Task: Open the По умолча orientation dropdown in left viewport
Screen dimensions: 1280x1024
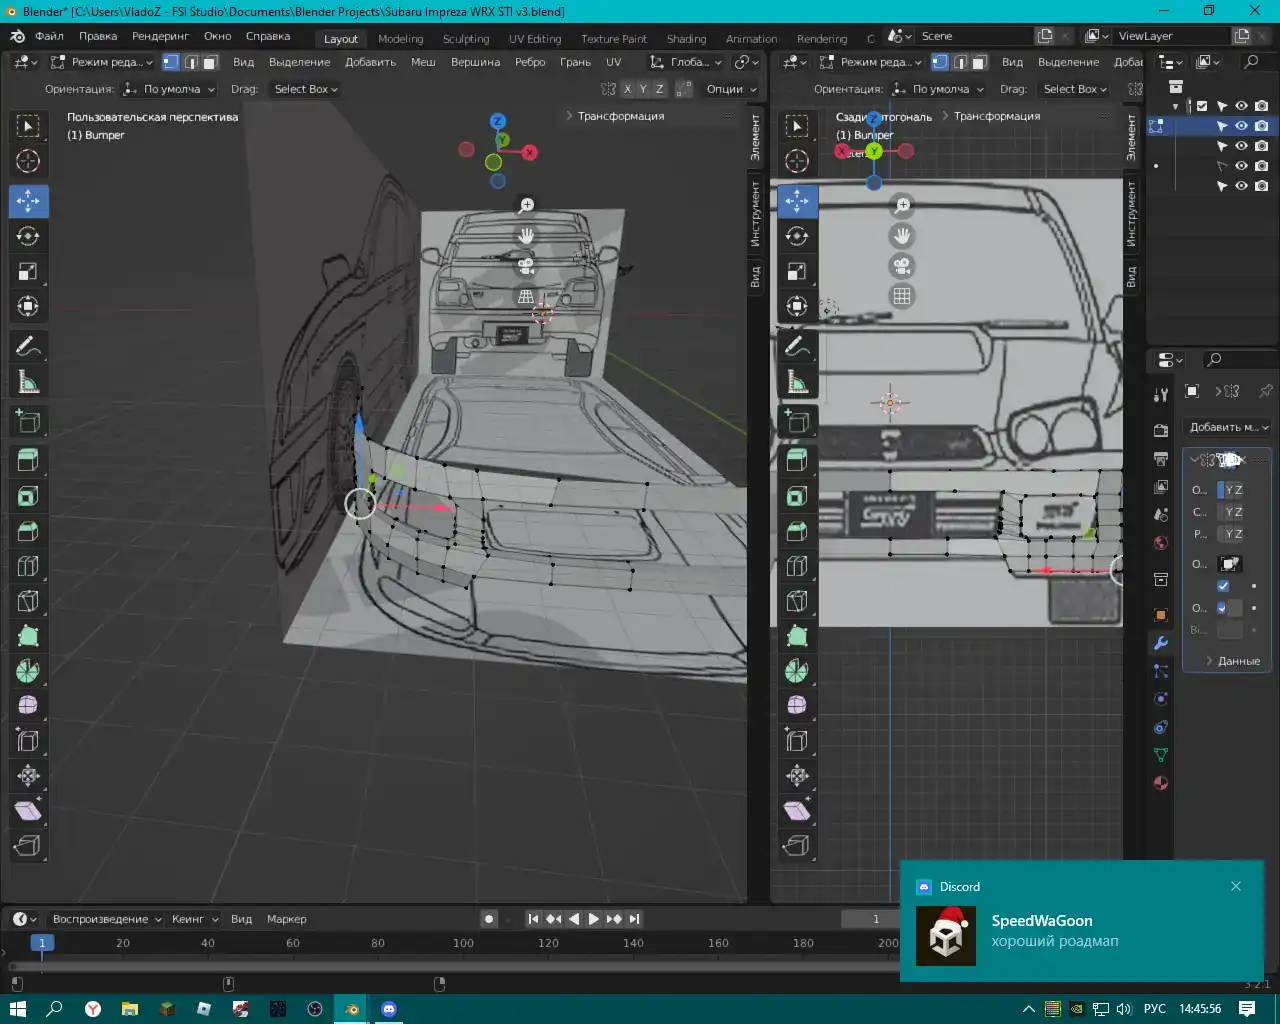Action: 170,89
